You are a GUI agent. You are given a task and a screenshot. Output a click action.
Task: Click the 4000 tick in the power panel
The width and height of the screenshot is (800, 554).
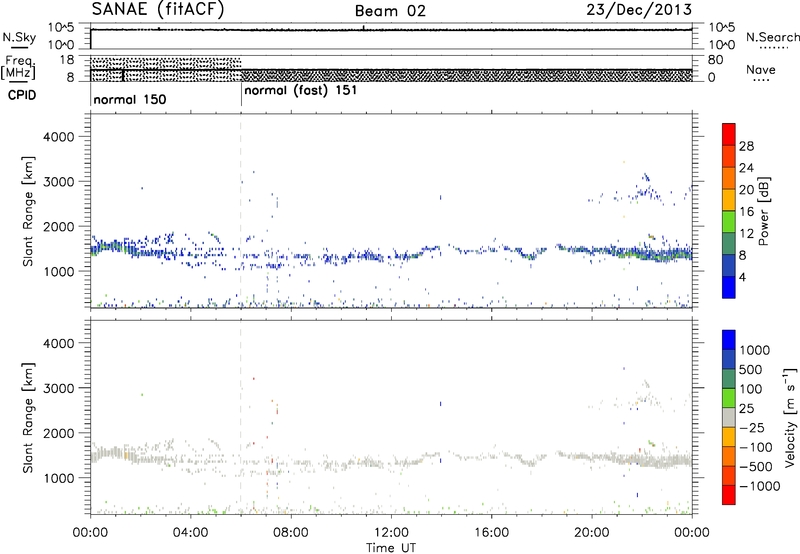59,137
